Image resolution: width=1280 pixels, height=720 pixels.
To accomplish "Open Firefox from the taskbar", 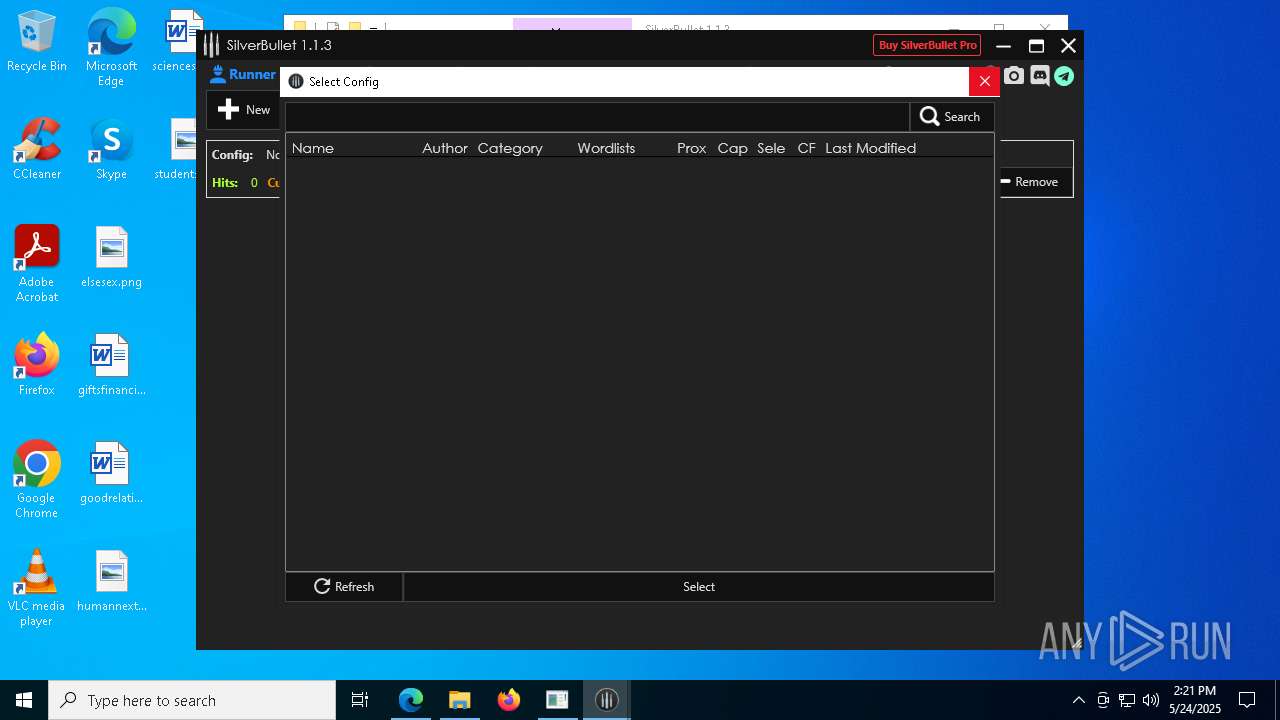I will [x=508, y=700].
